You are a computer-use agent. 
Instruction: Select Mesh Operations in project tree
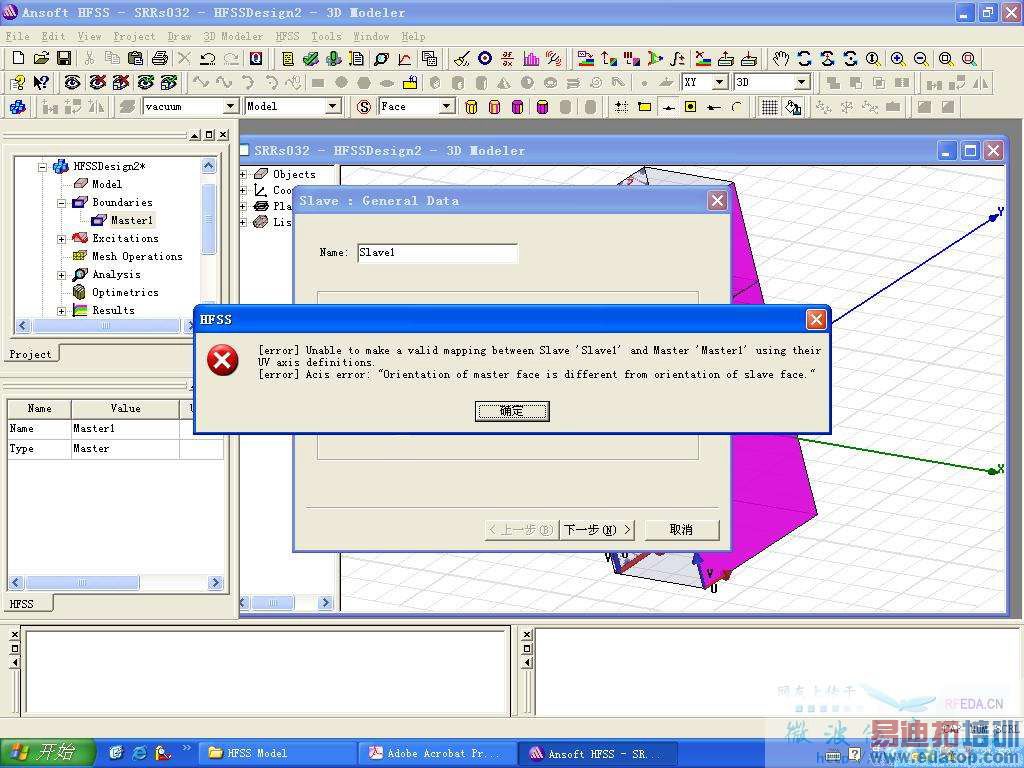[136, 257]
